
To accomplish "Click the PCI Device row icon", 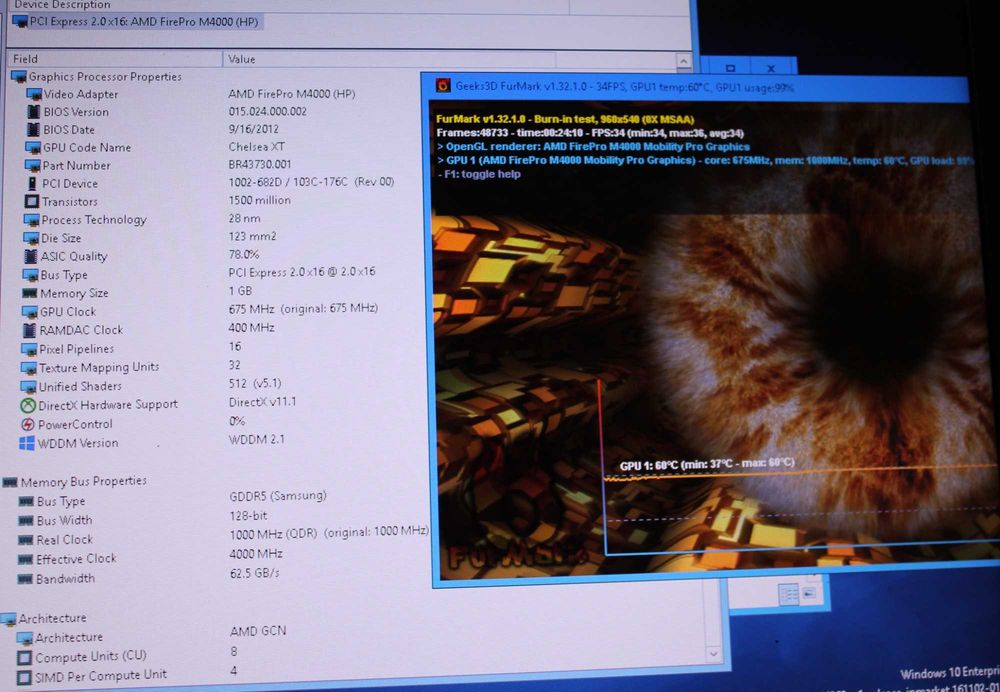I will (x=32, y=184).
